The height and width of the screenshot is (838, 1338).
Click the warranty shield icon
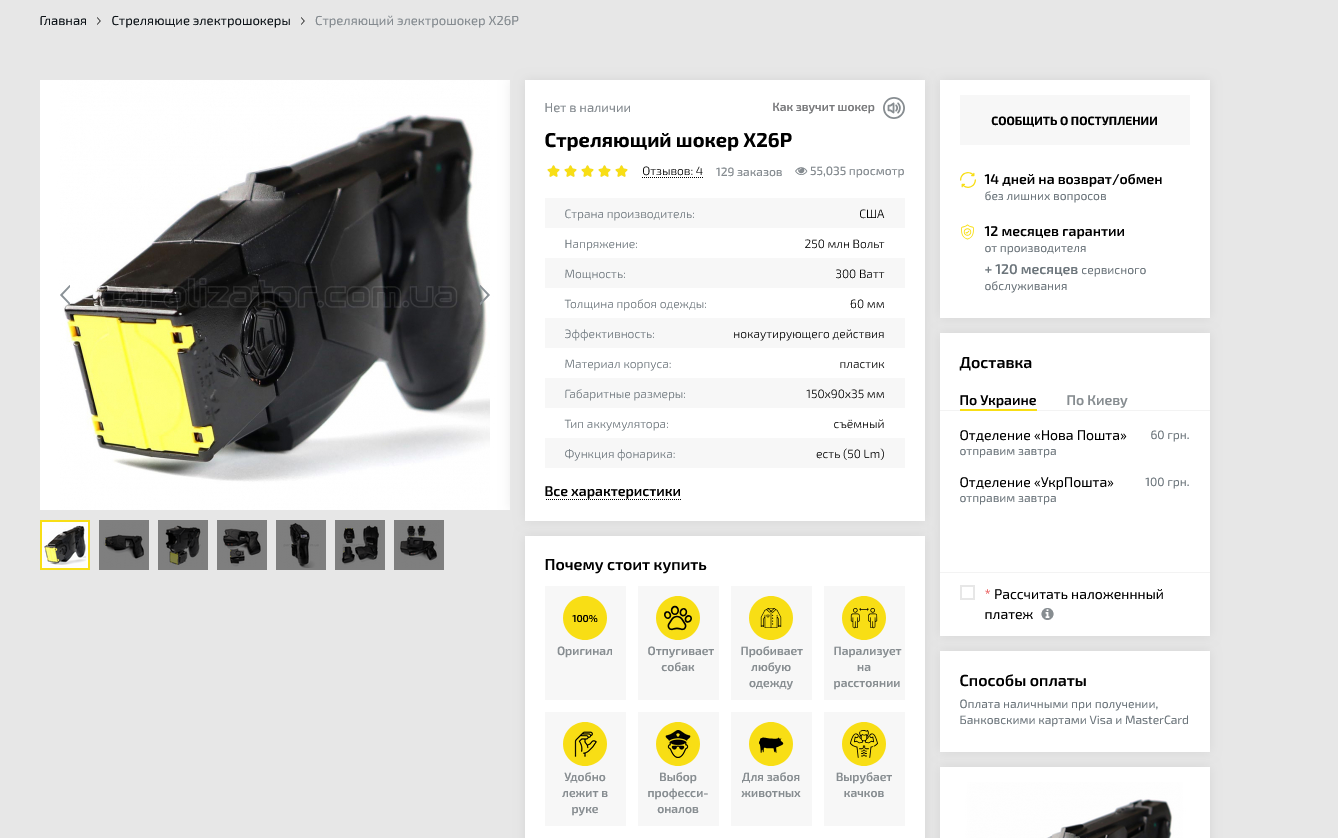[x=967, y=232]
